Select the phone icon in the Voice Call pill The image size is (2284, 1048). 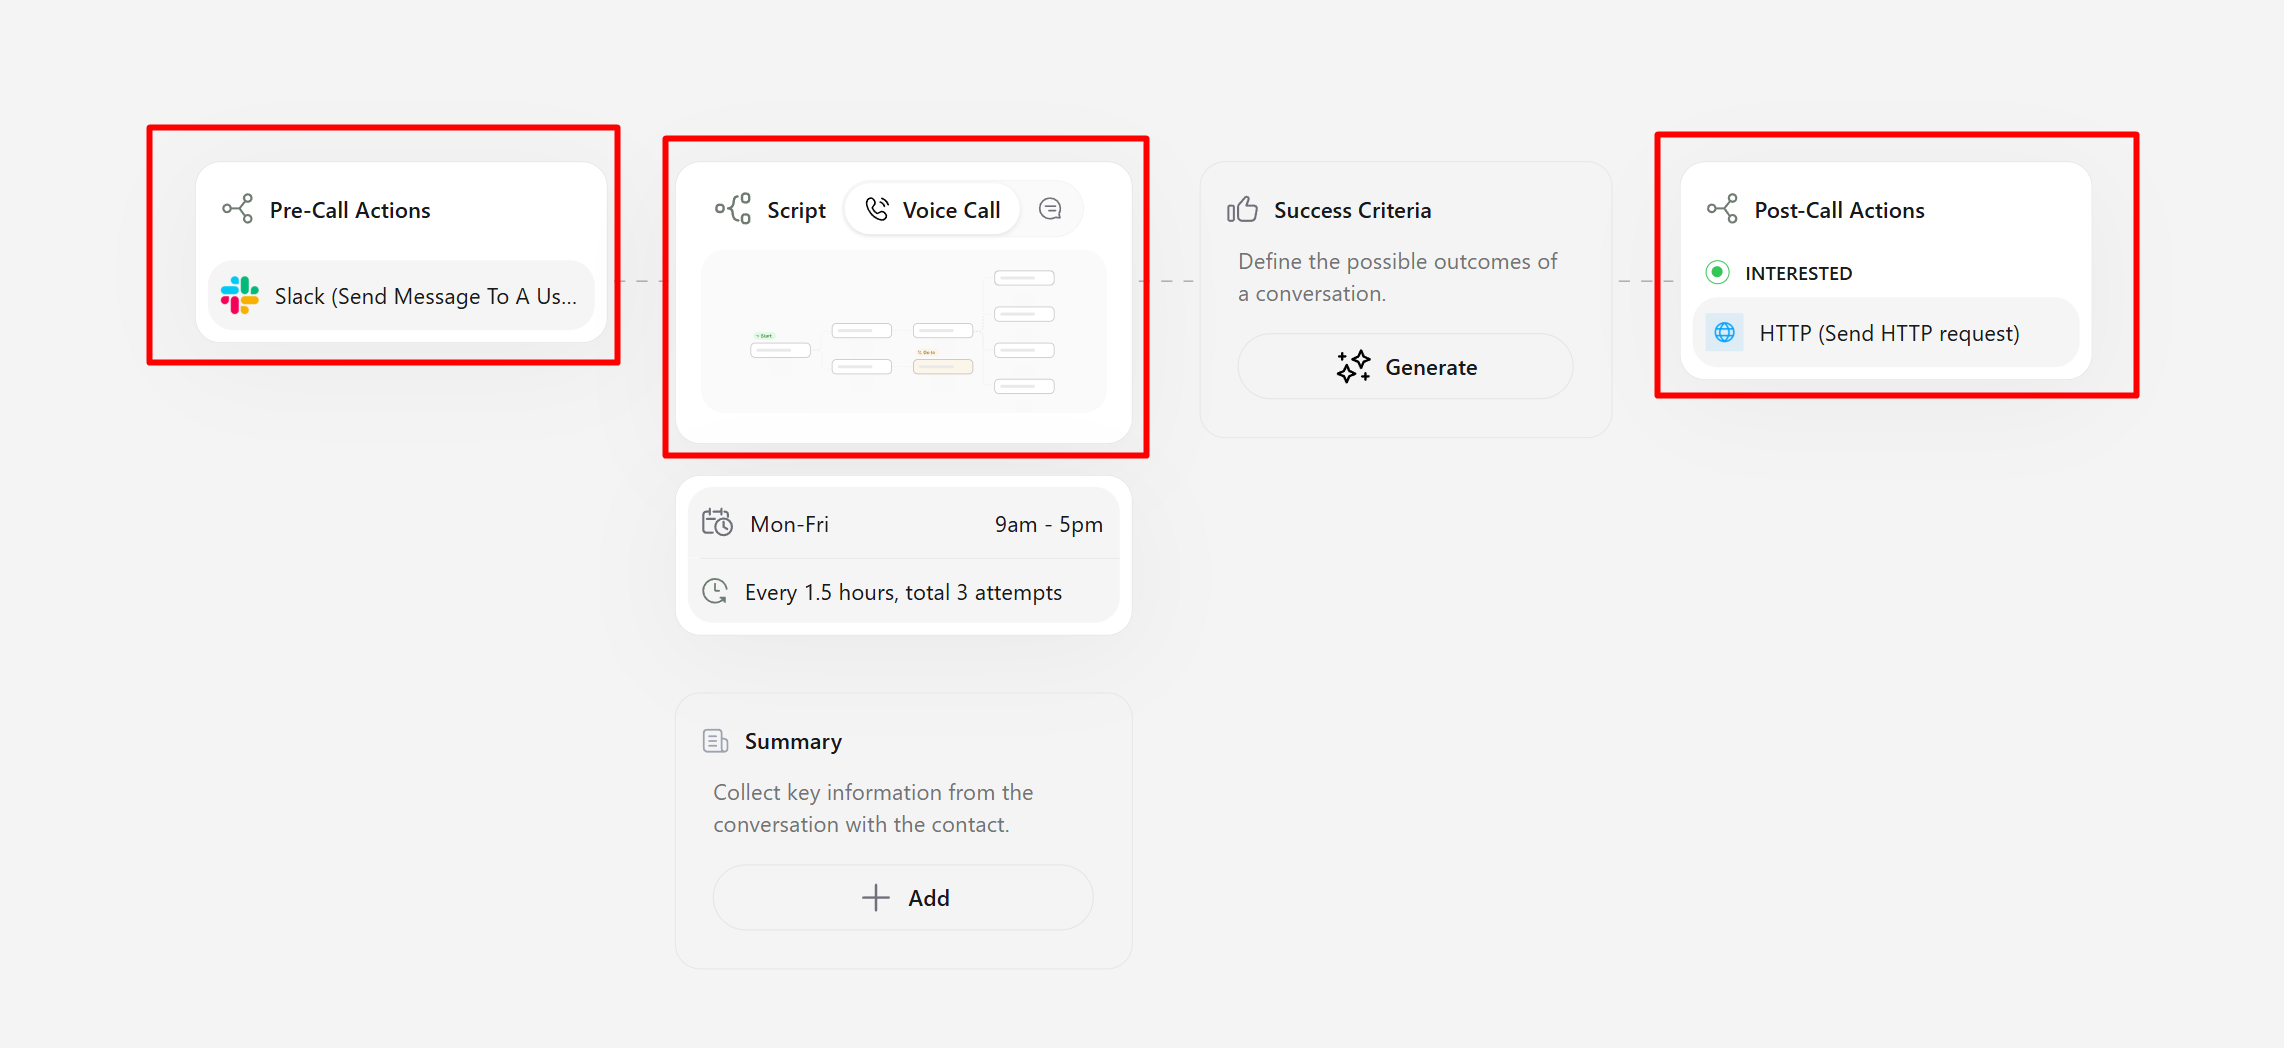point(879,208)
